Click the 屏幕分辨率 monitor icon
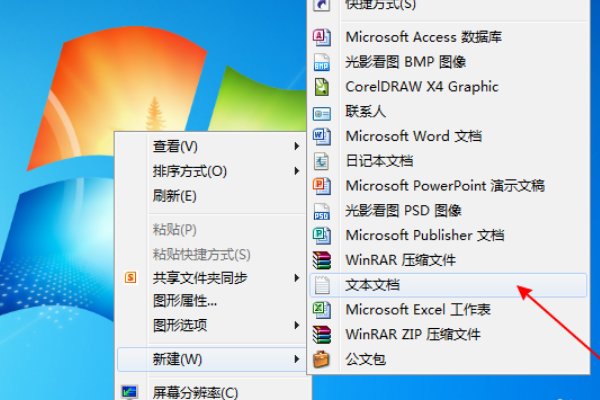600x400 pixels. pos(129,392)
